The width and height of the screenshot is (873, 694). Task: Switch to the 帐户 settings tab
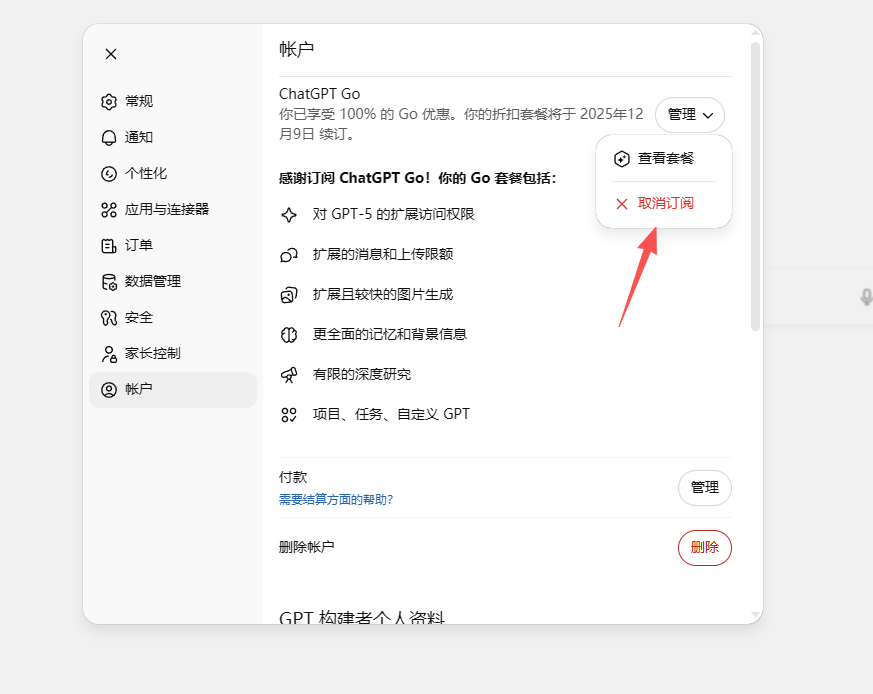pos(173,390)
